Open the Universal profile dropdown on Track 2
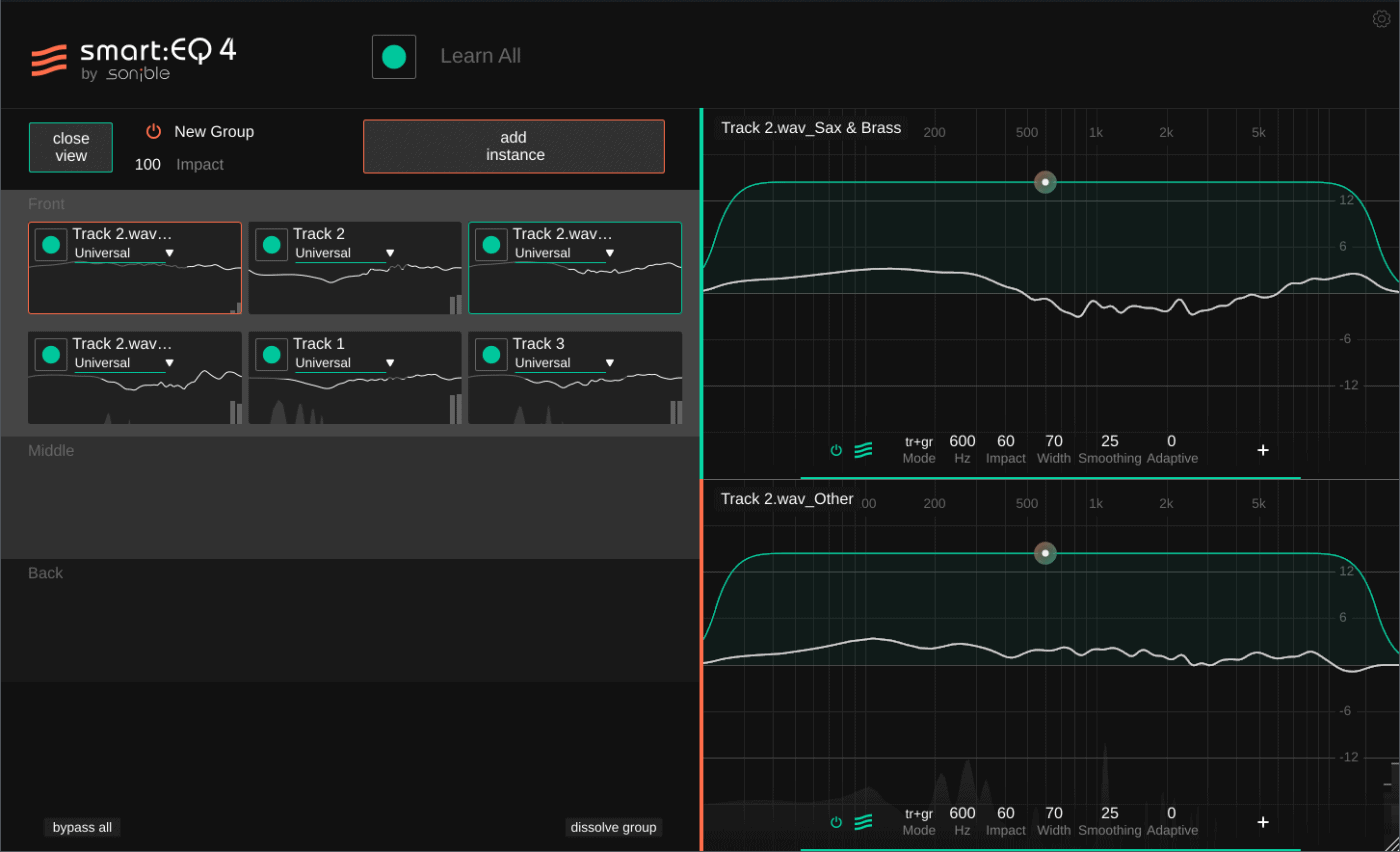The height and width of the screenshot is (852, 1400). (345, 253)
